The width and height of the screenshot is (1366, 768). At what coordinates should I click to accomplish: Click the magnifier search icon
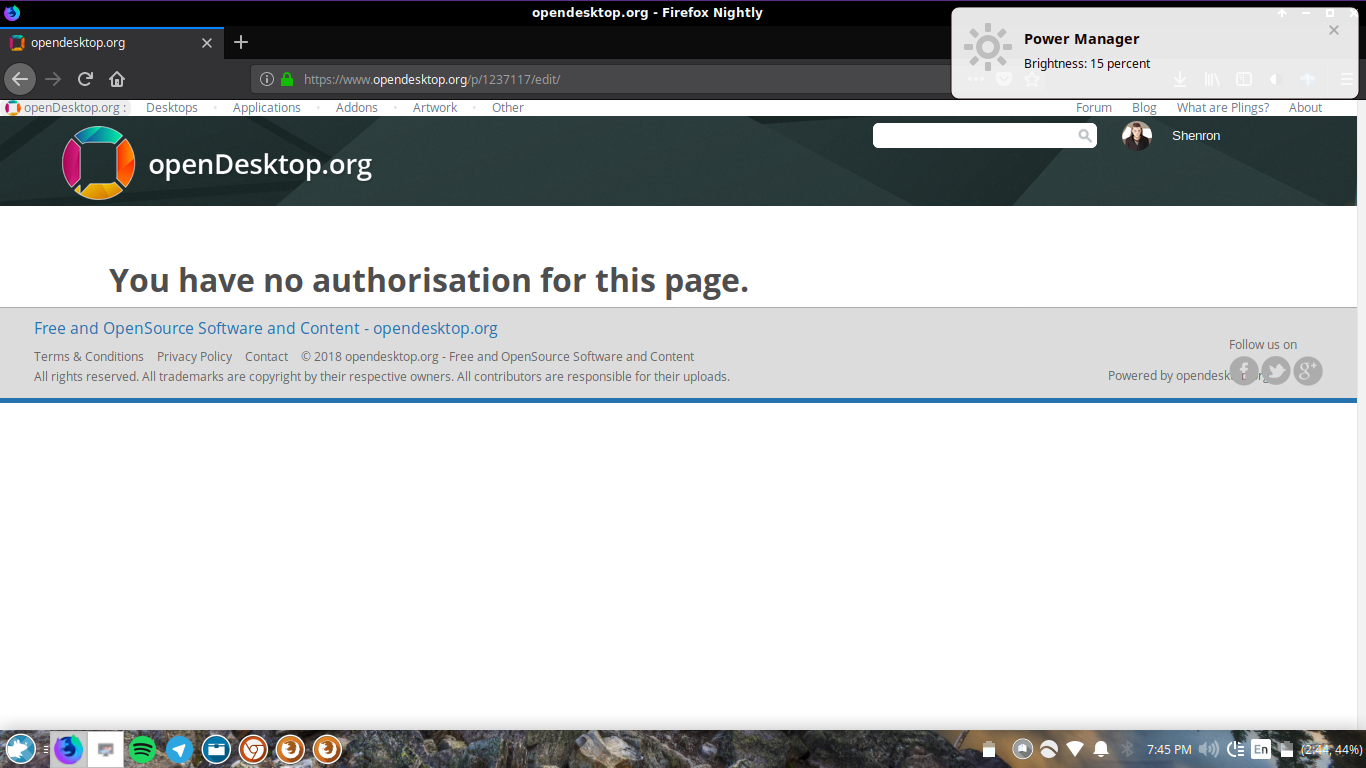[x=1085, y=136]
